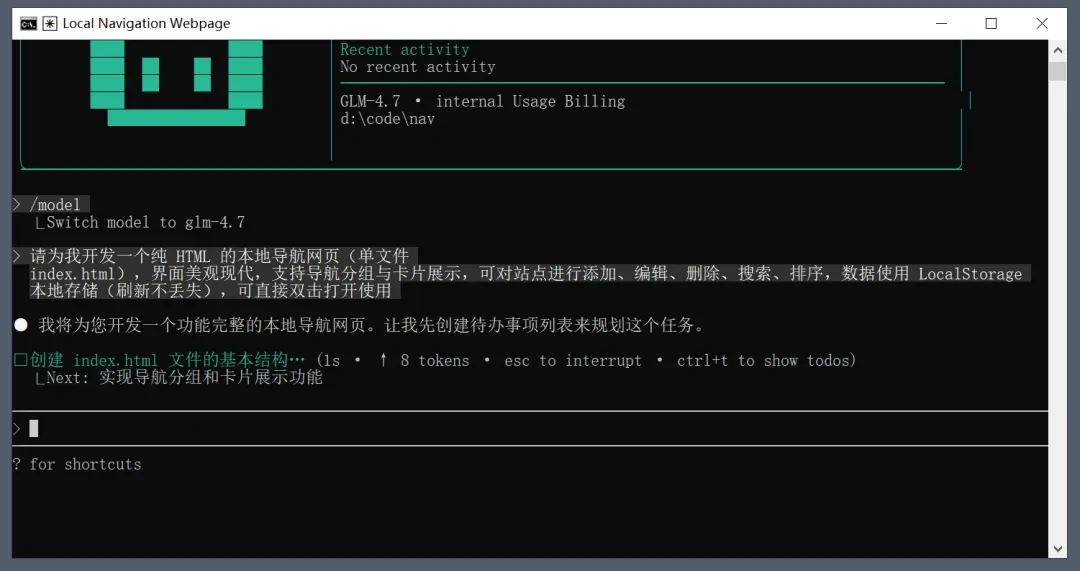This screenshot has width=1080, height=571.
Task: Click the 'Next: 实现导航分组和卡片展示功能' line
Action: (x=184, y=377)
